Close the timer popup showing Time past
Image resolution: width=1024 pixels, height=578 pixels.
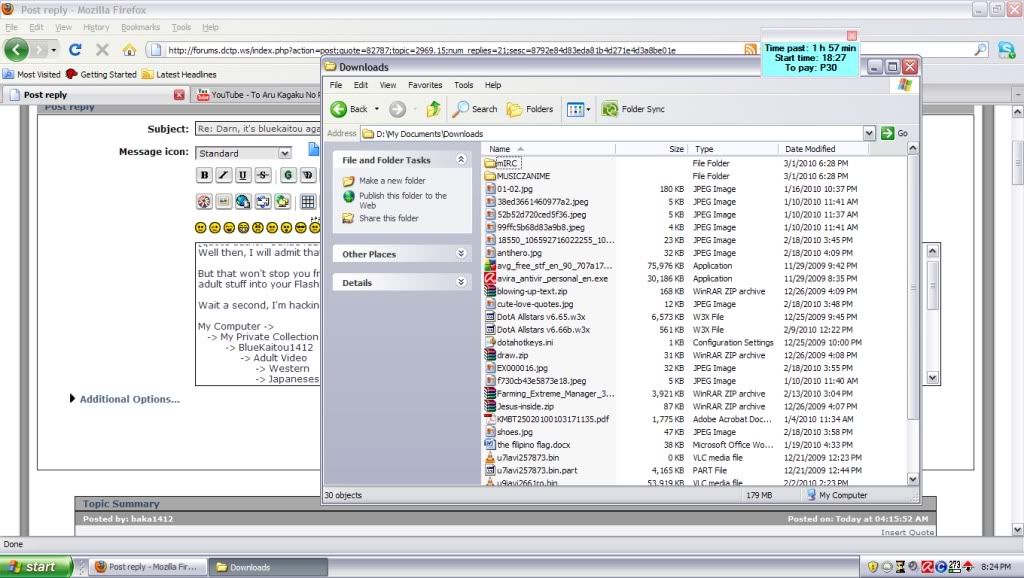pos(852,36)
